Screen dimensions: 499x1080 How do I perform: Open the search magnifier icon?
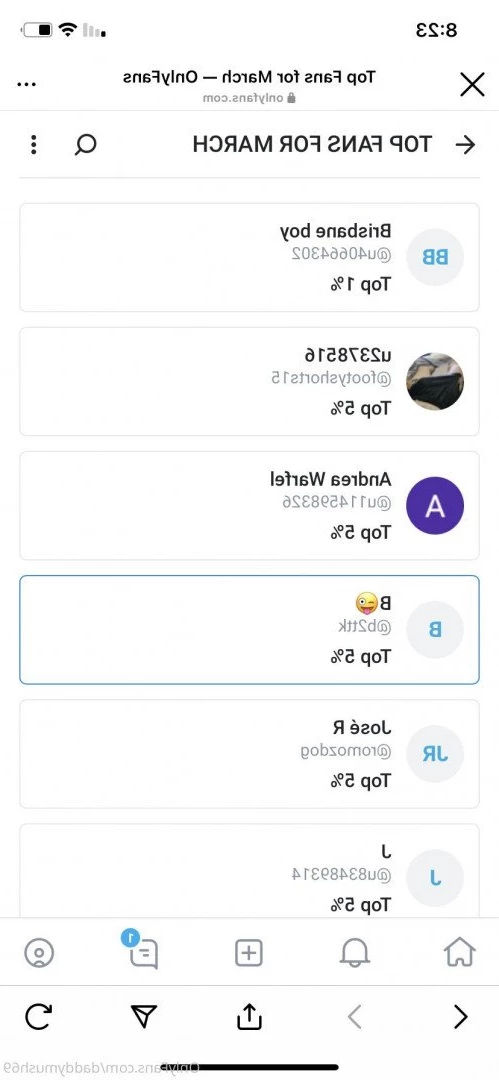[x=85, y=145]
